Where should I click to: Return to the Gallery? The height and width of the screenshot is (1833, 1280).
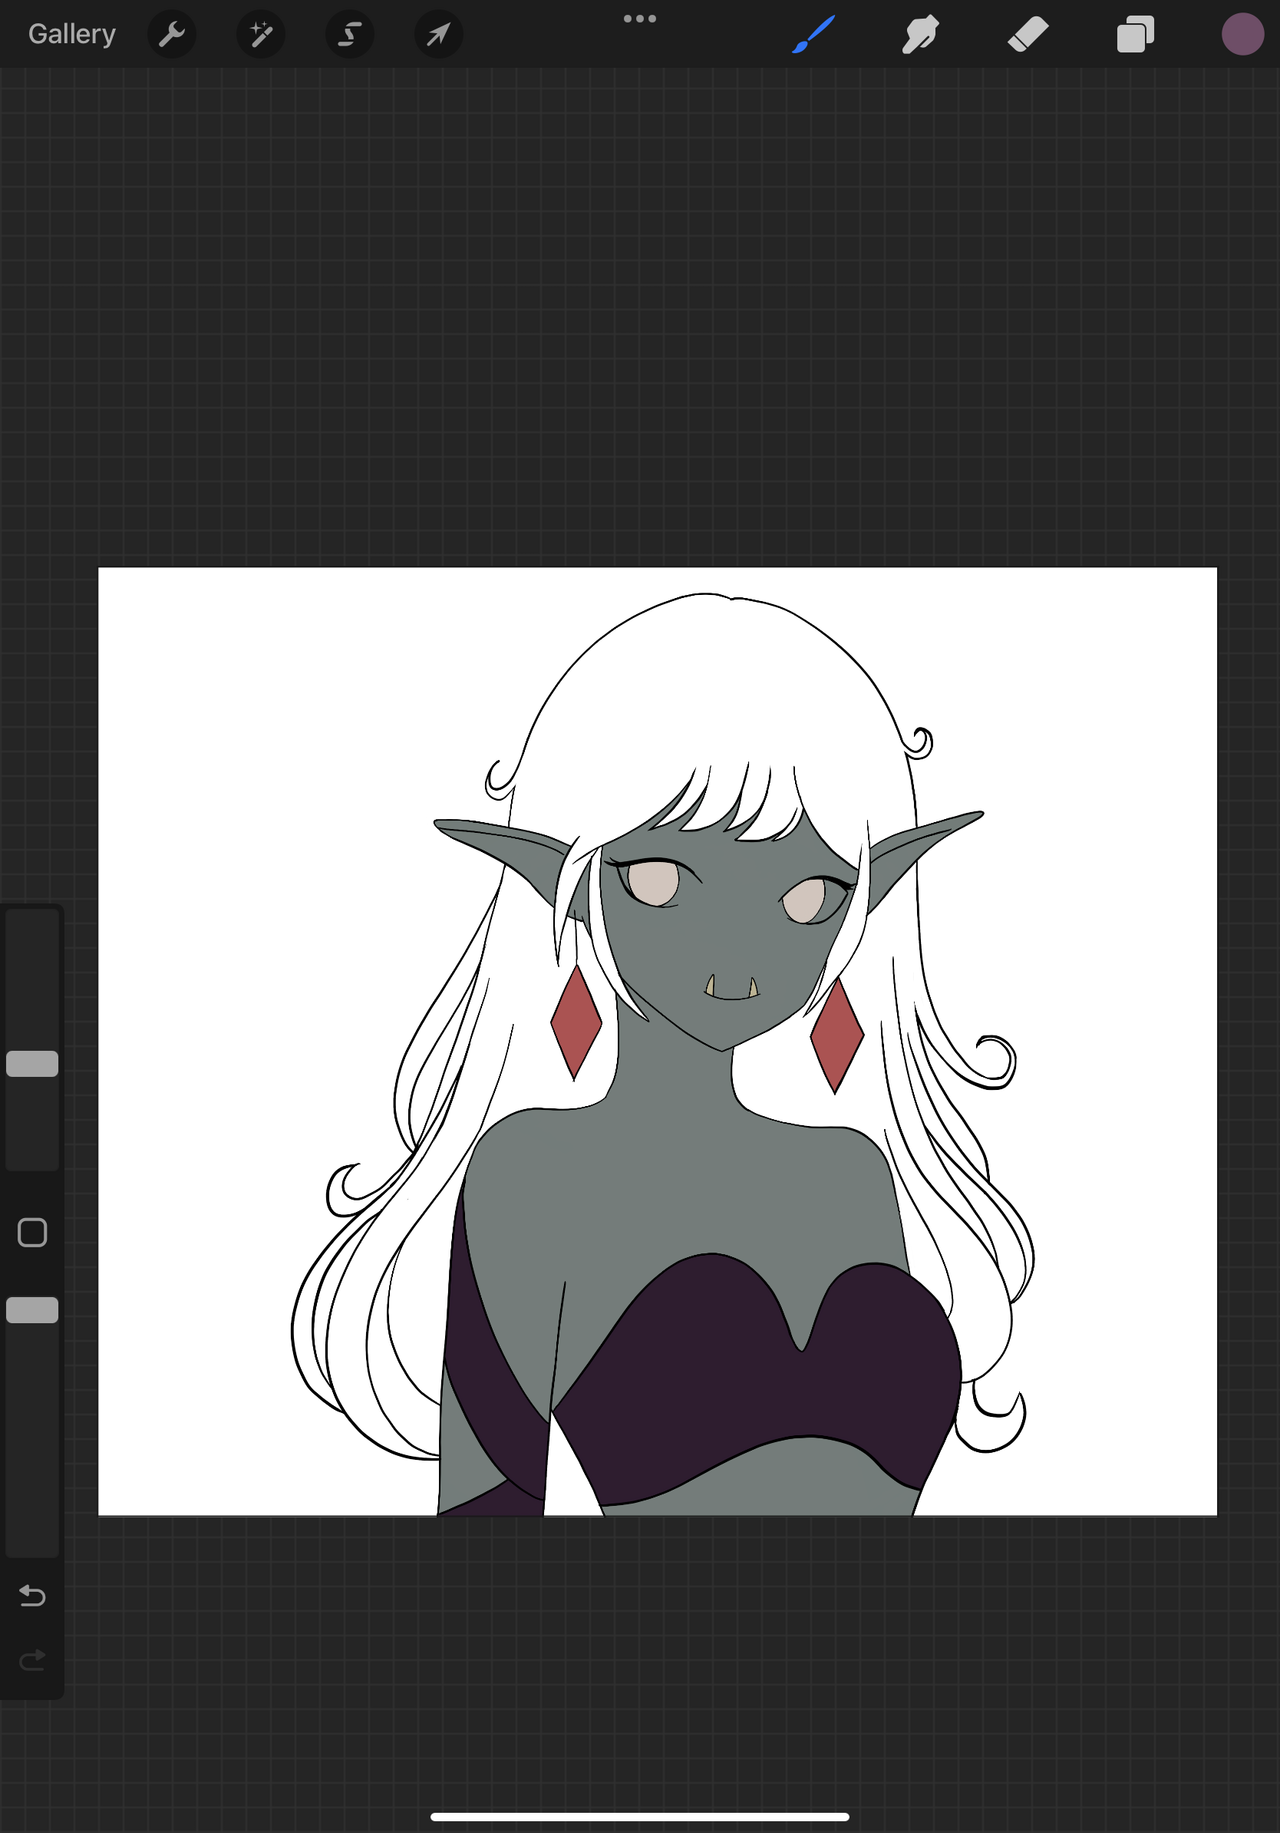pyautogui.click(x=72, y=34)
